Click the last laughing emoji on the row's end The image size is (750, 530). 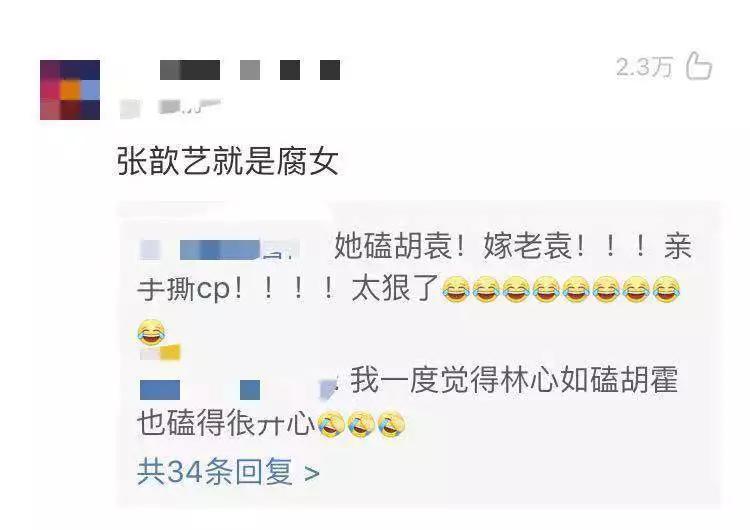point(666,289)
